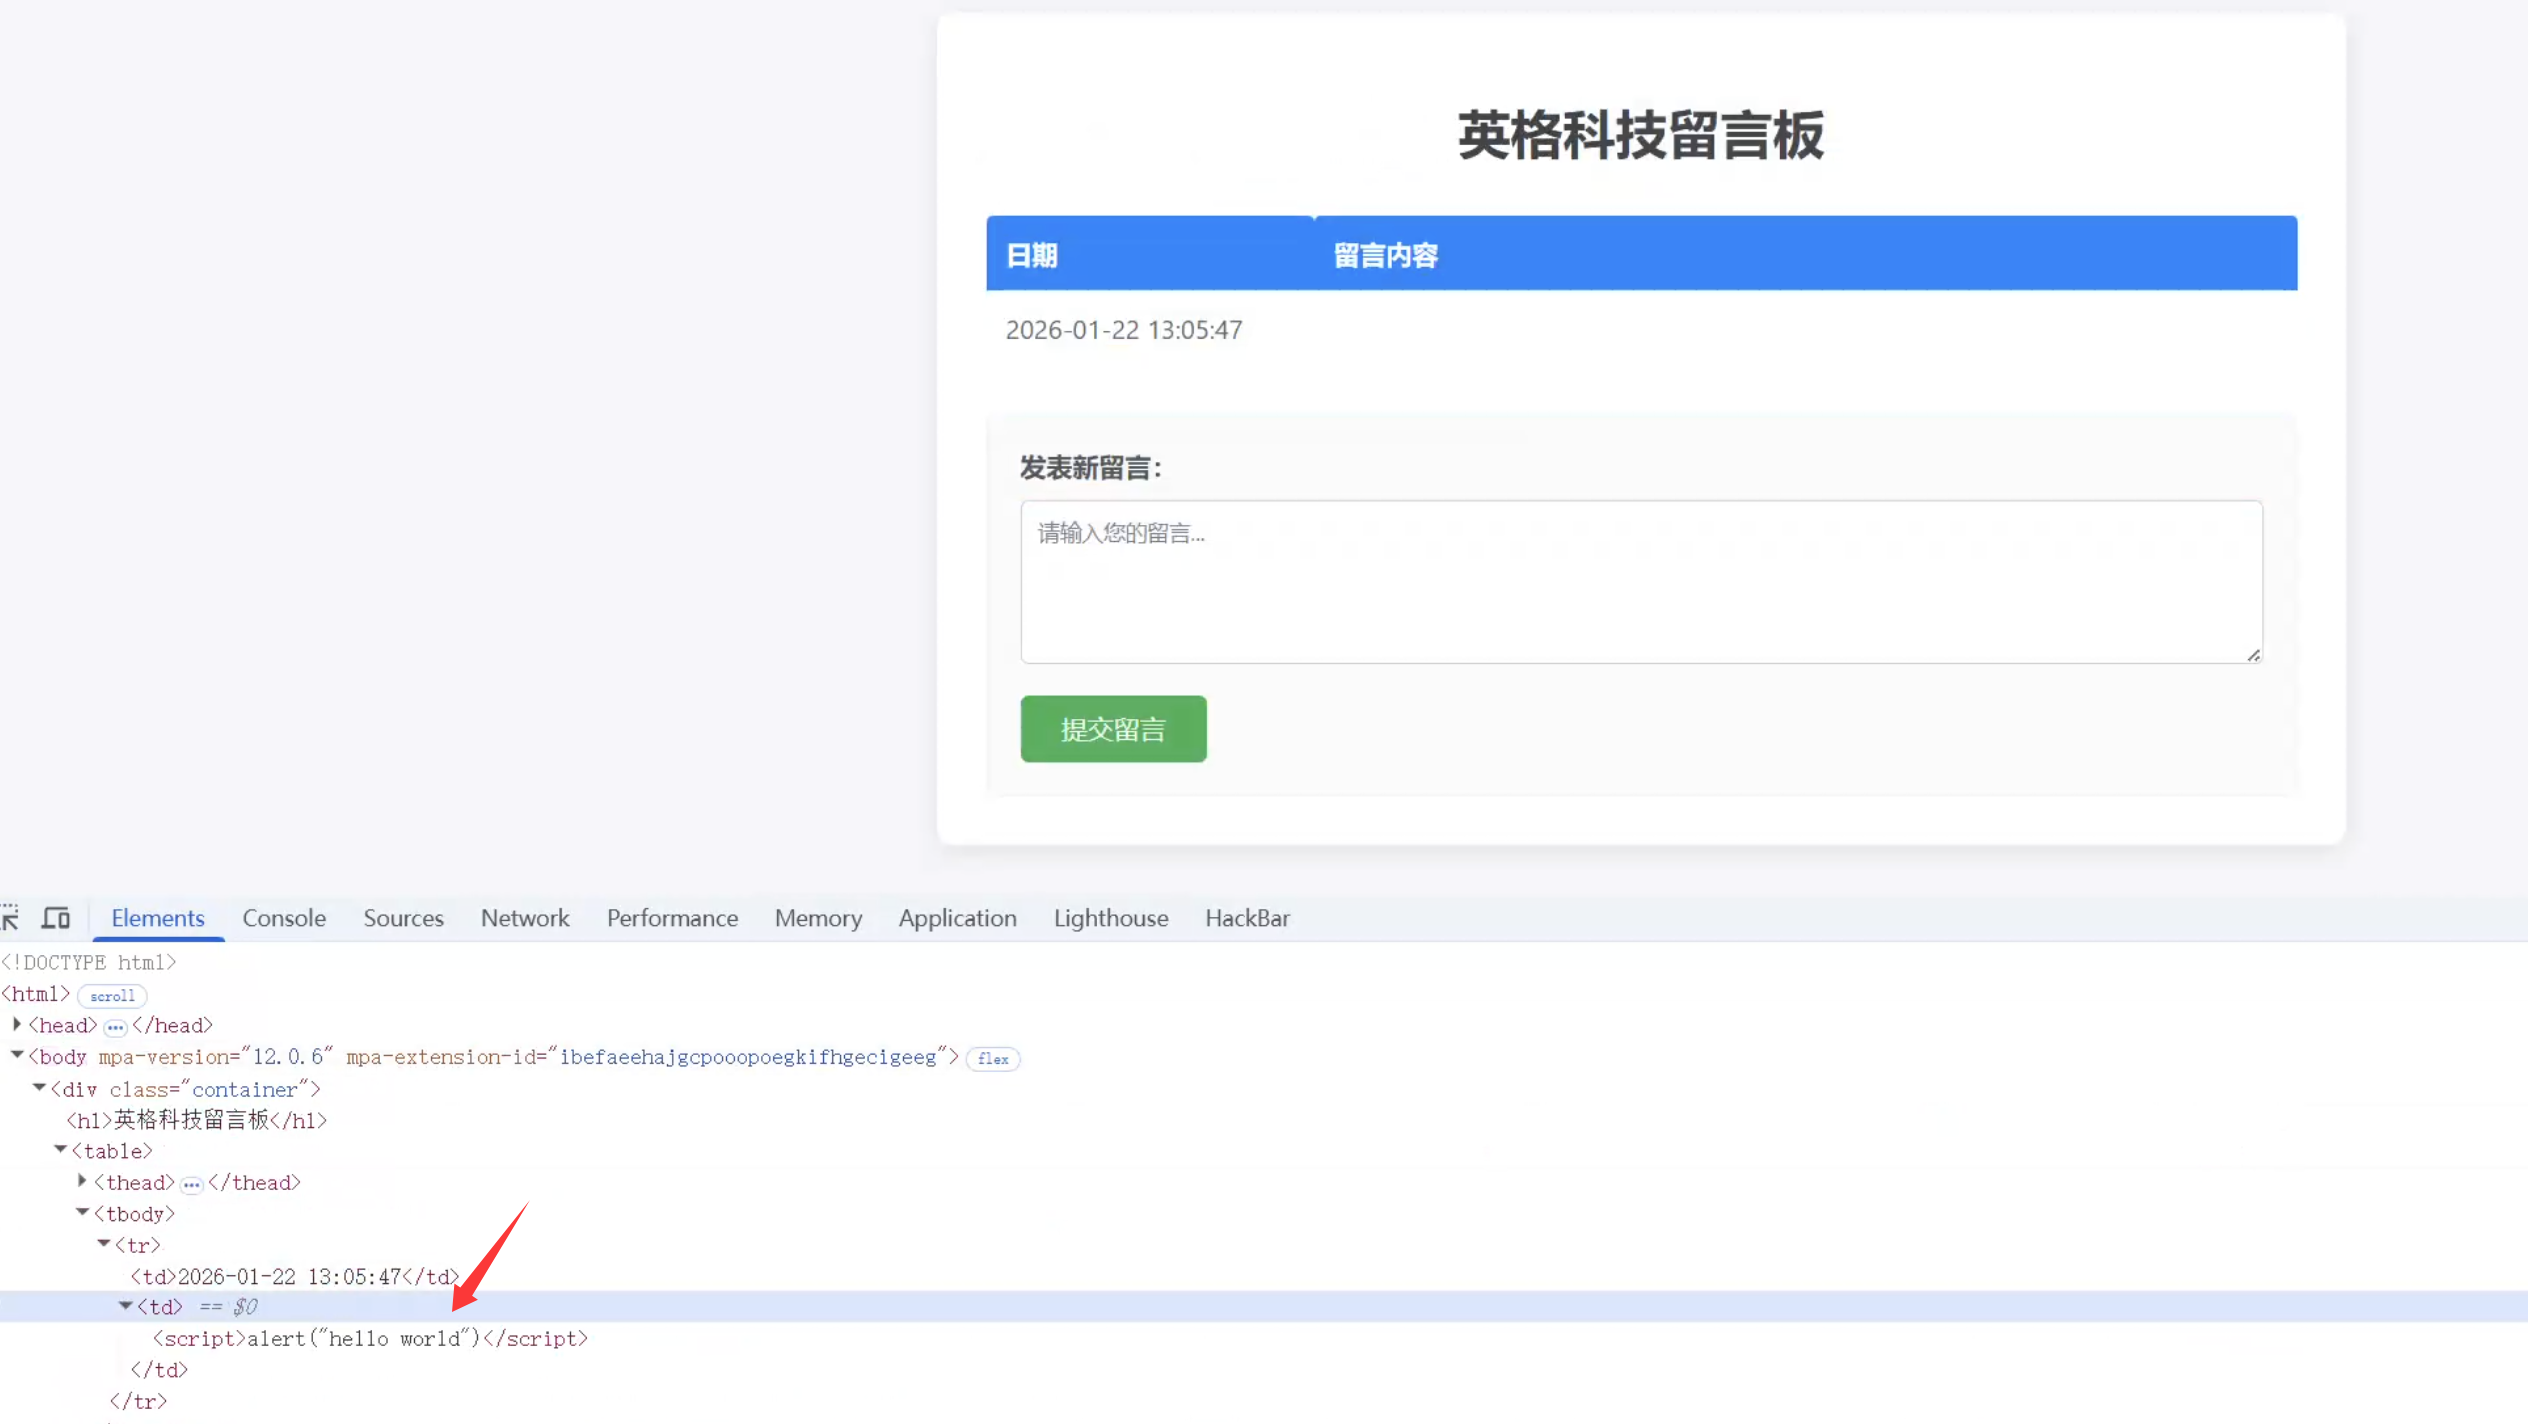Image resolution: width=2528 pixels, height=1424 pixels.
Task: Click the 发表新留言 label
Action: tap(1090, 468)
